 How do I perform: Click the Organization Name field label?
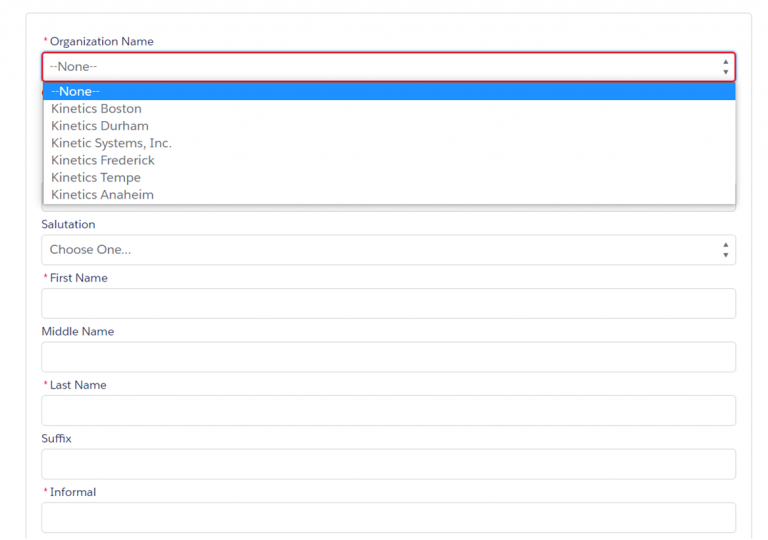click(x=101, y=41)
